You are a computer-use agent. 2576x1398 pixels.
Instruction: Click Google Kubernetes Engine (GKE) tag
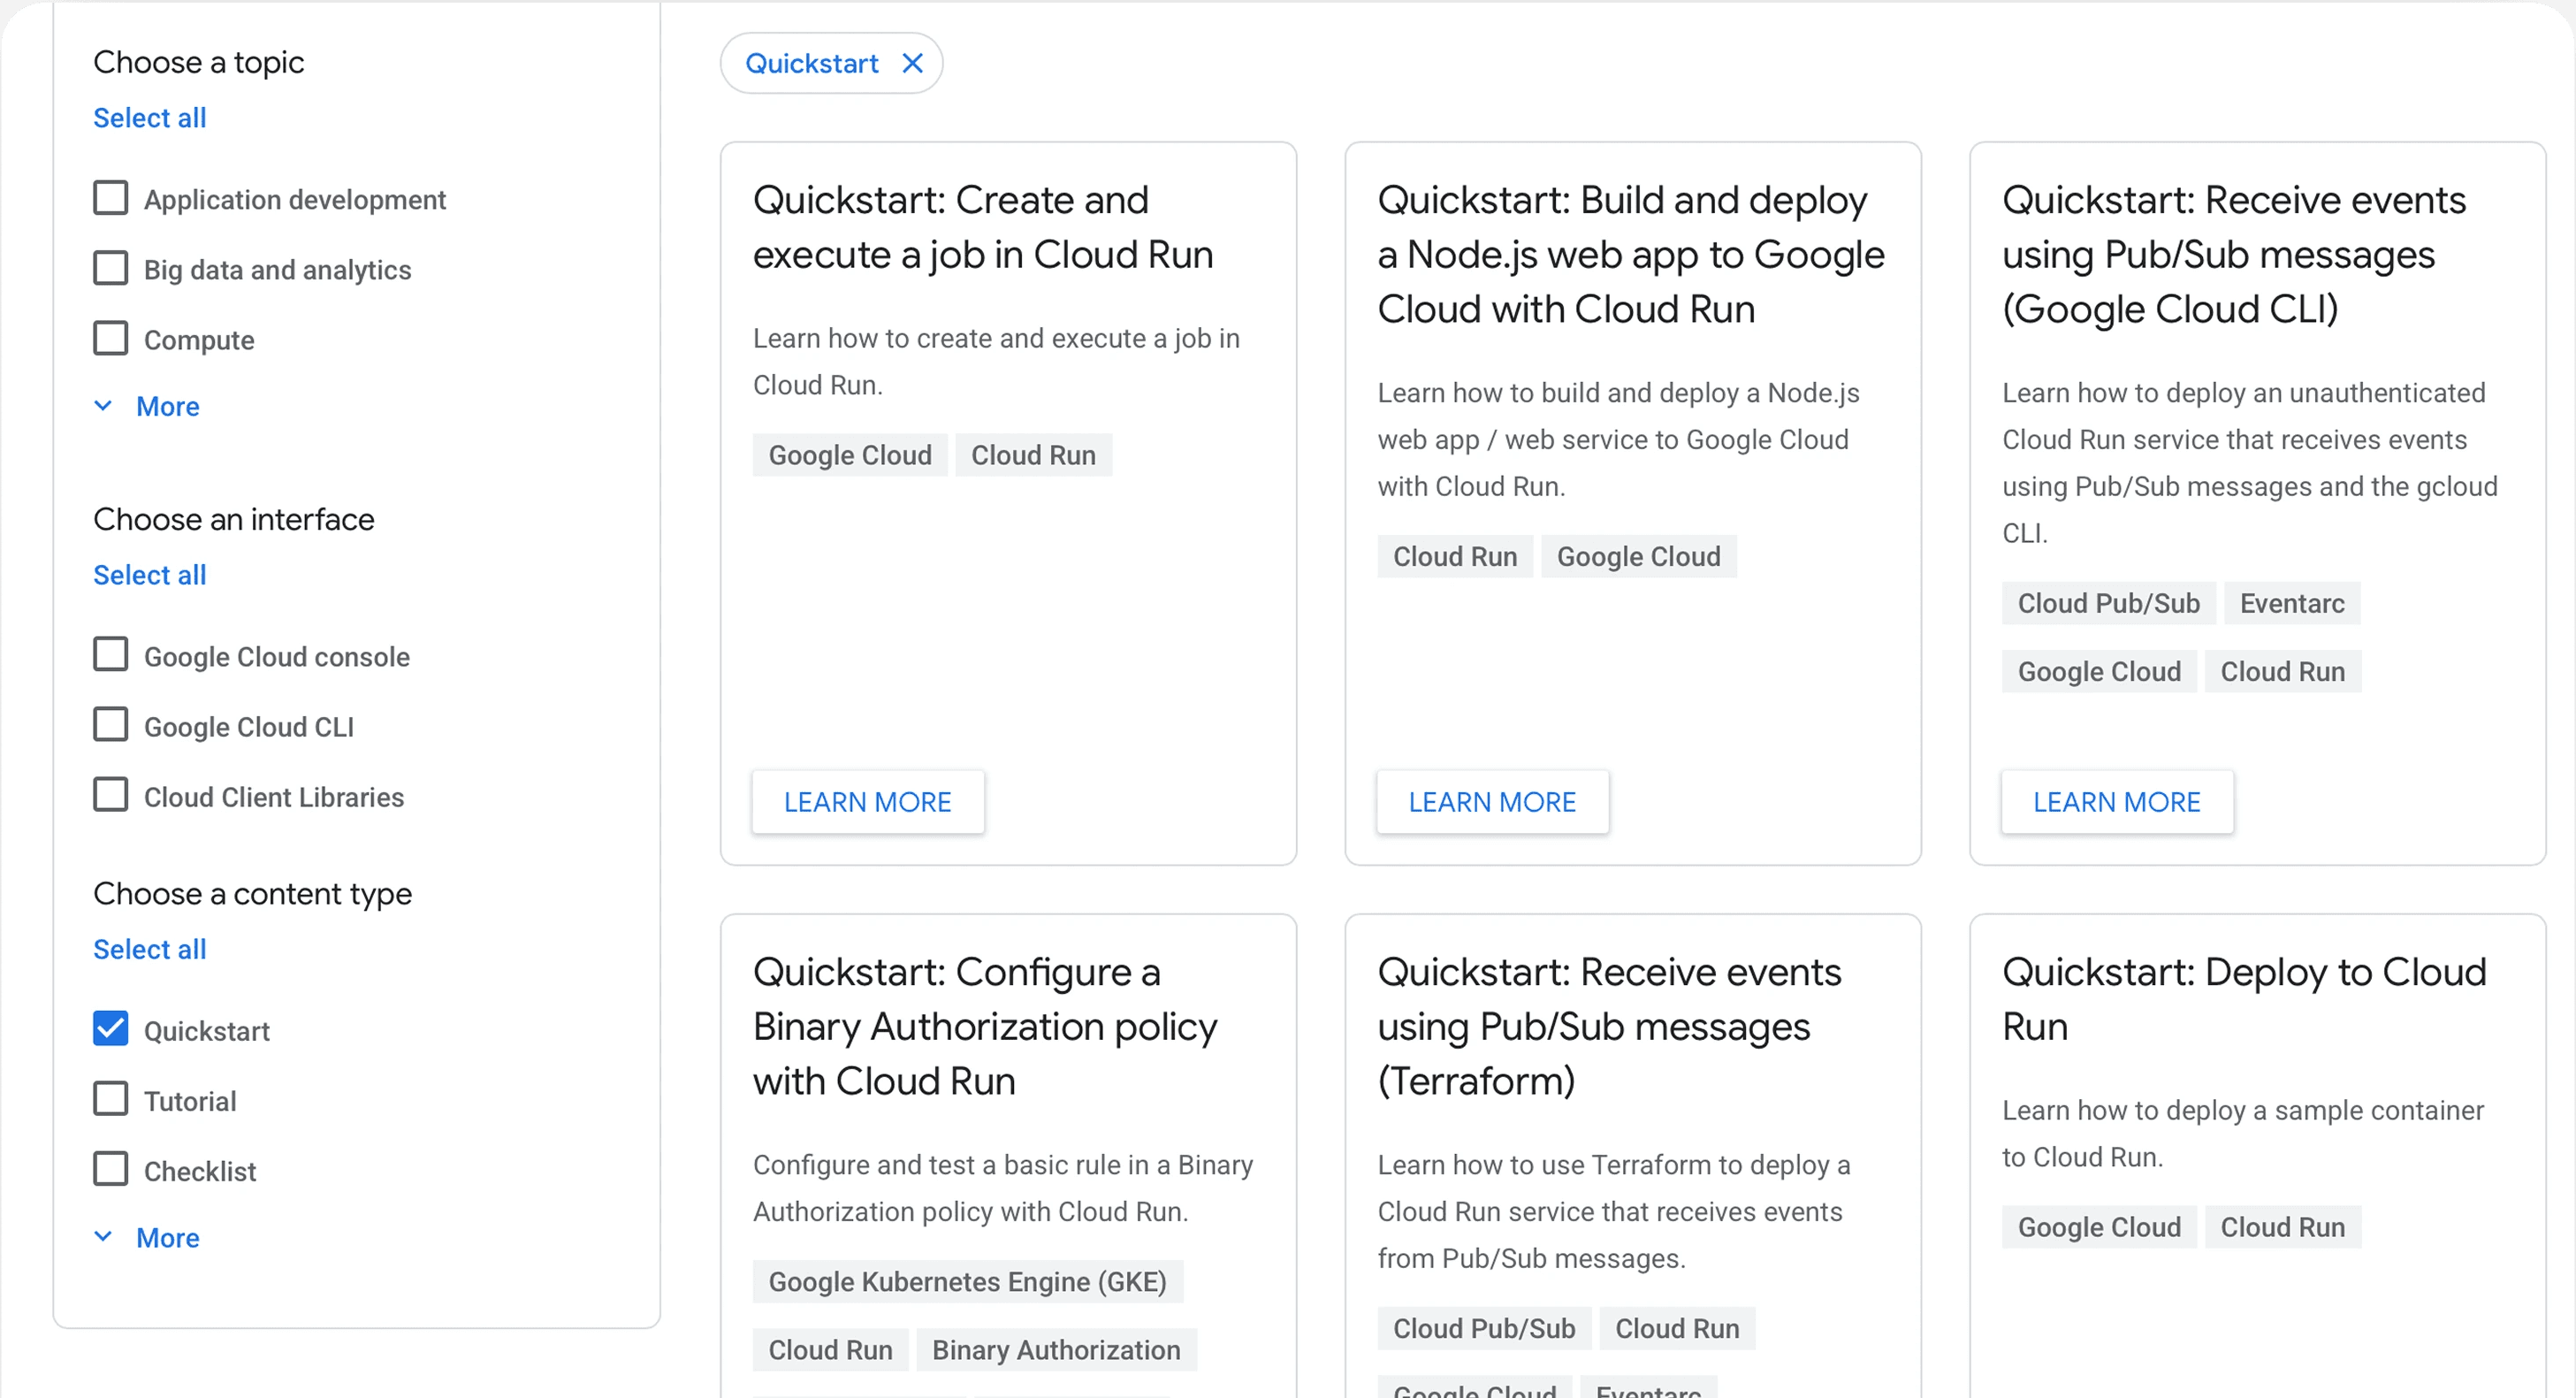click(x=968, y=1282)
